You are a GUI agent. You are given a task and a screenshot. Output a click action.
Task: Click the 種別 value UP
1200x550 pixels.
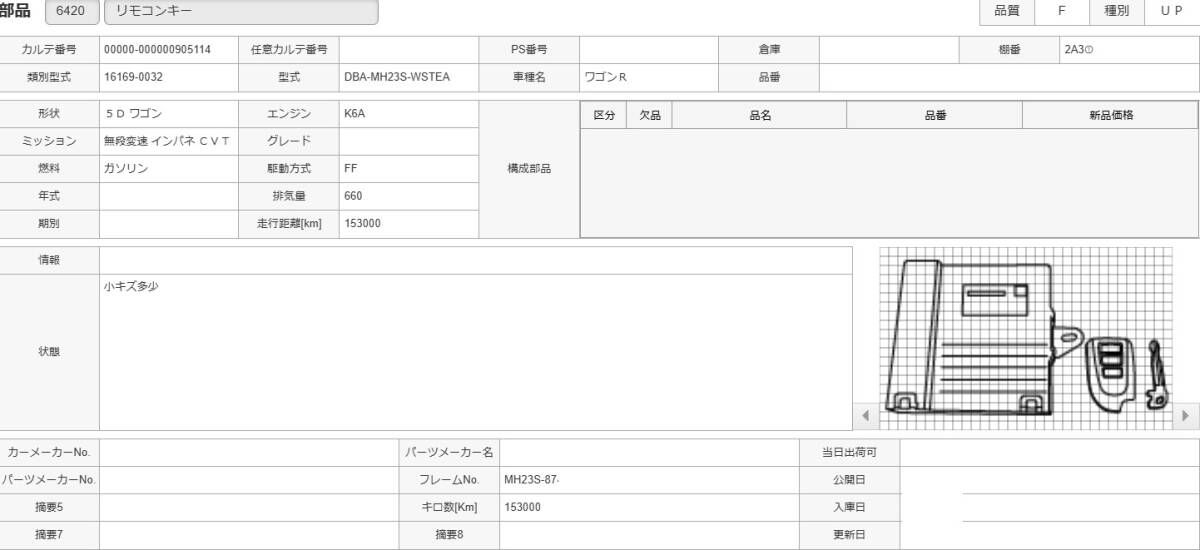click(1172, 11)
